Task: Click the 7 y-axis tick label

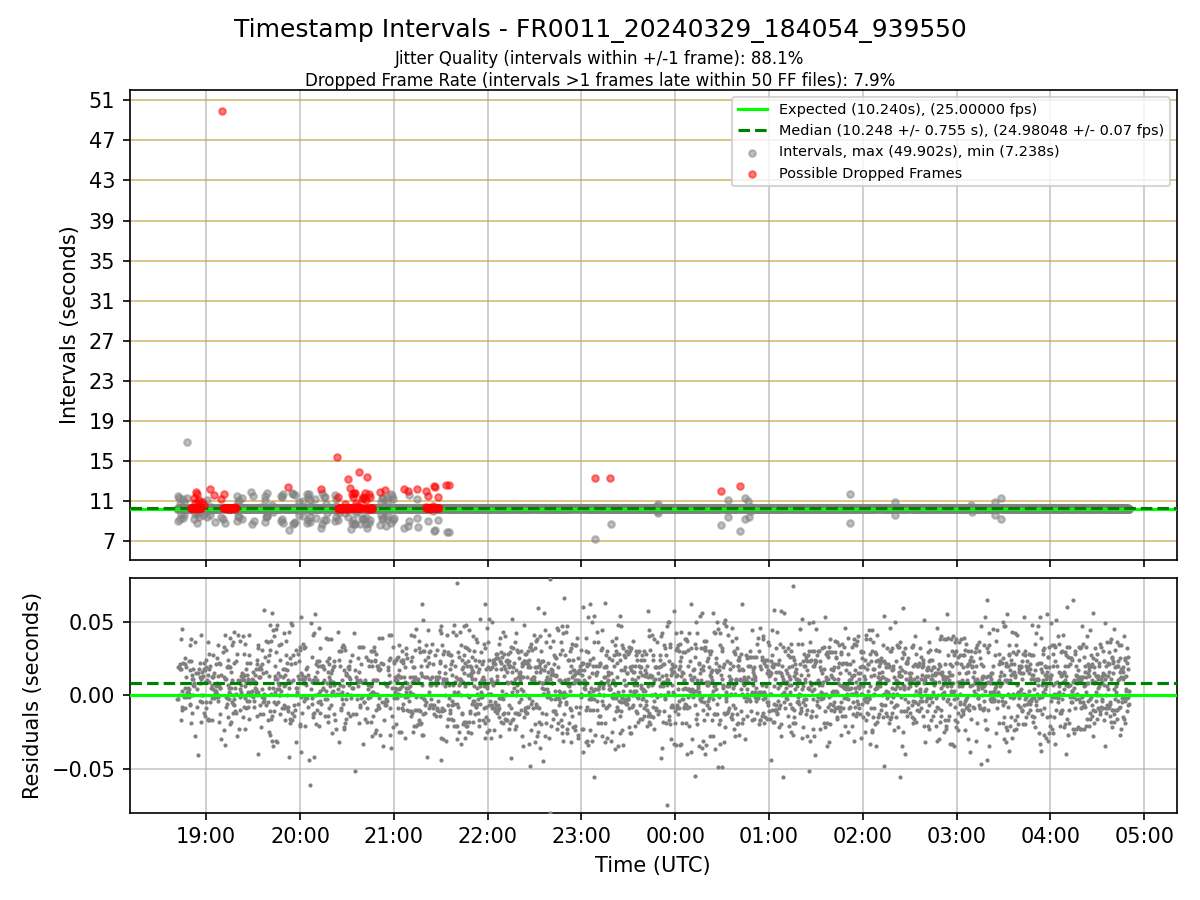Action: (110, 541)
